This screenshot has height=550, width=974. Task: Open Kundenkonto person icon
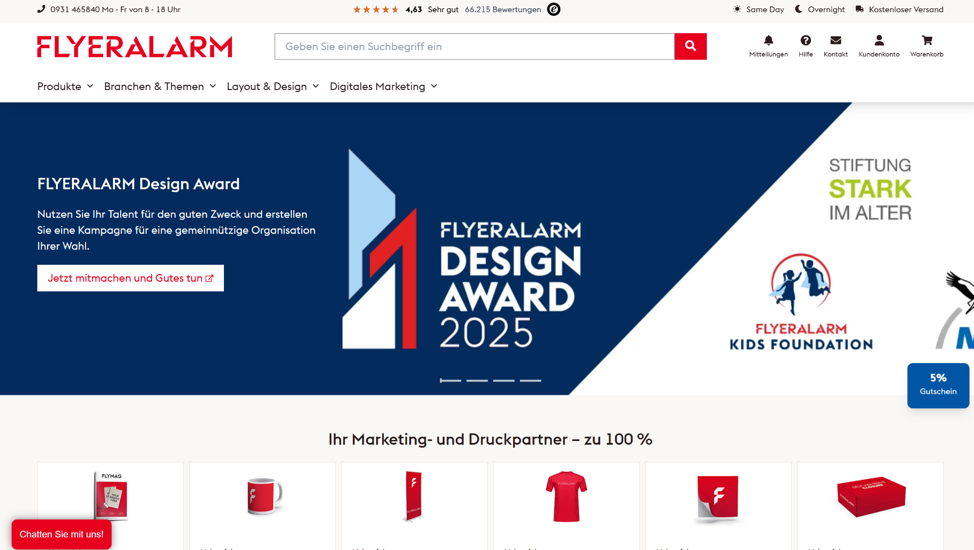click(878, 40)
